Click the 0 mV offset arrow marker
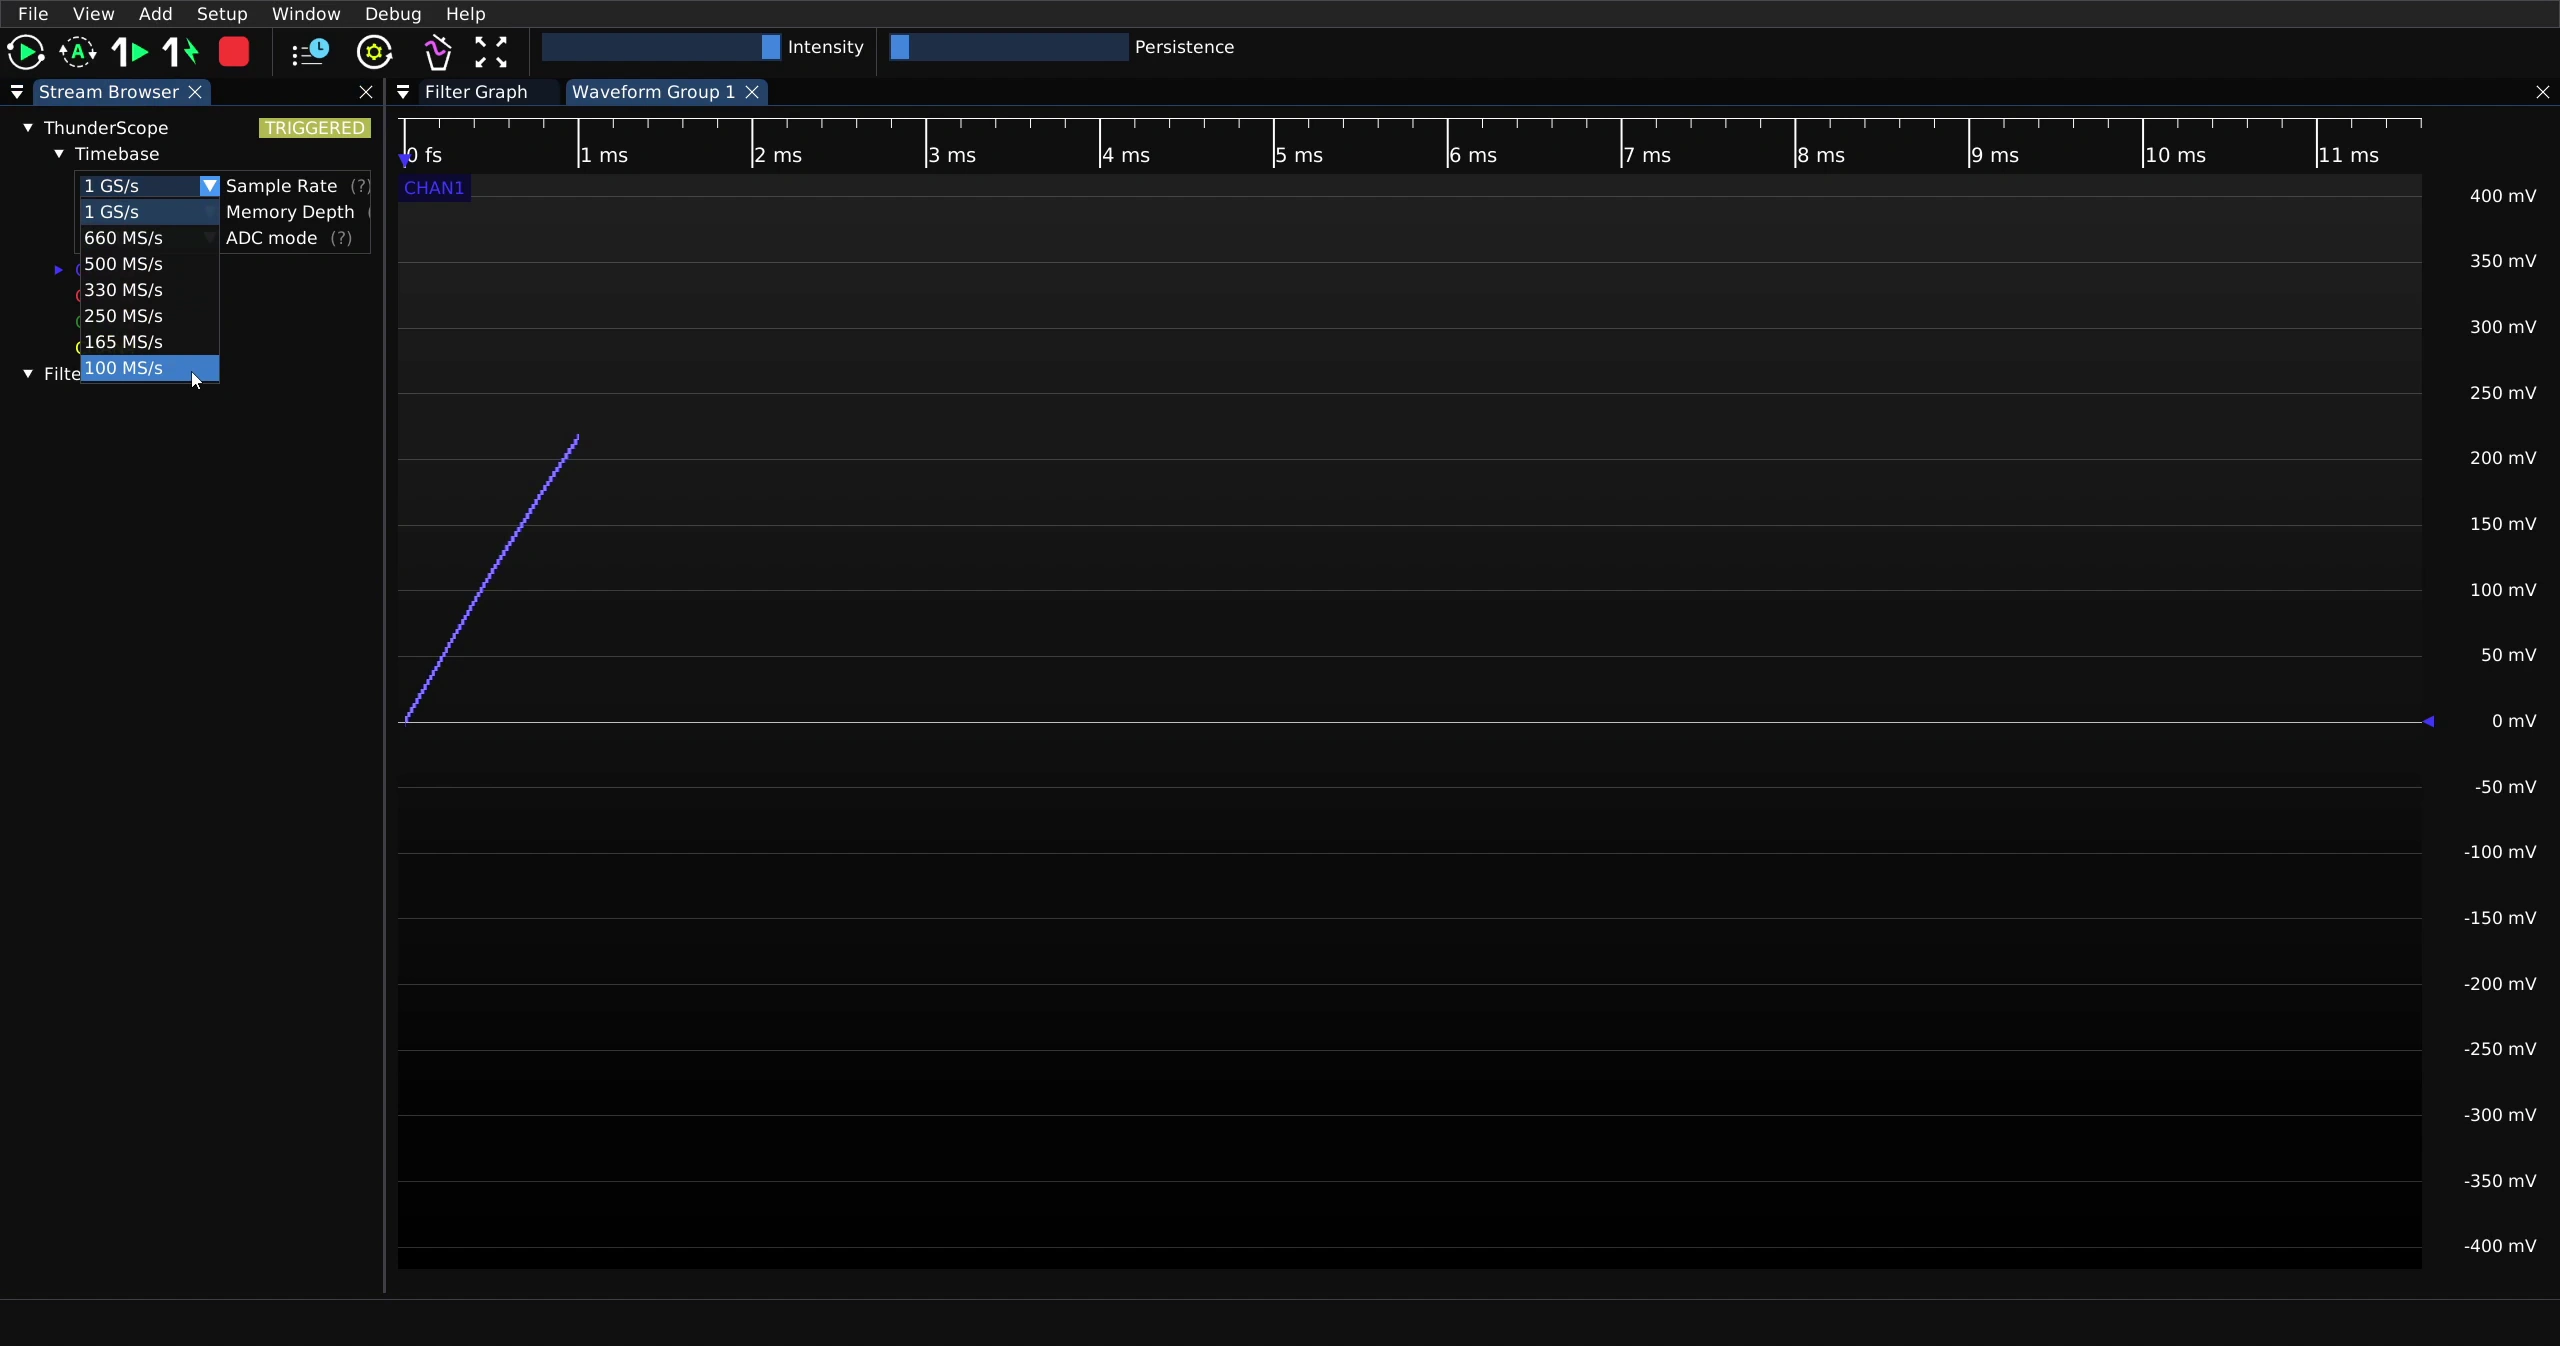2560x1346 pixels. pos(2428,721)
